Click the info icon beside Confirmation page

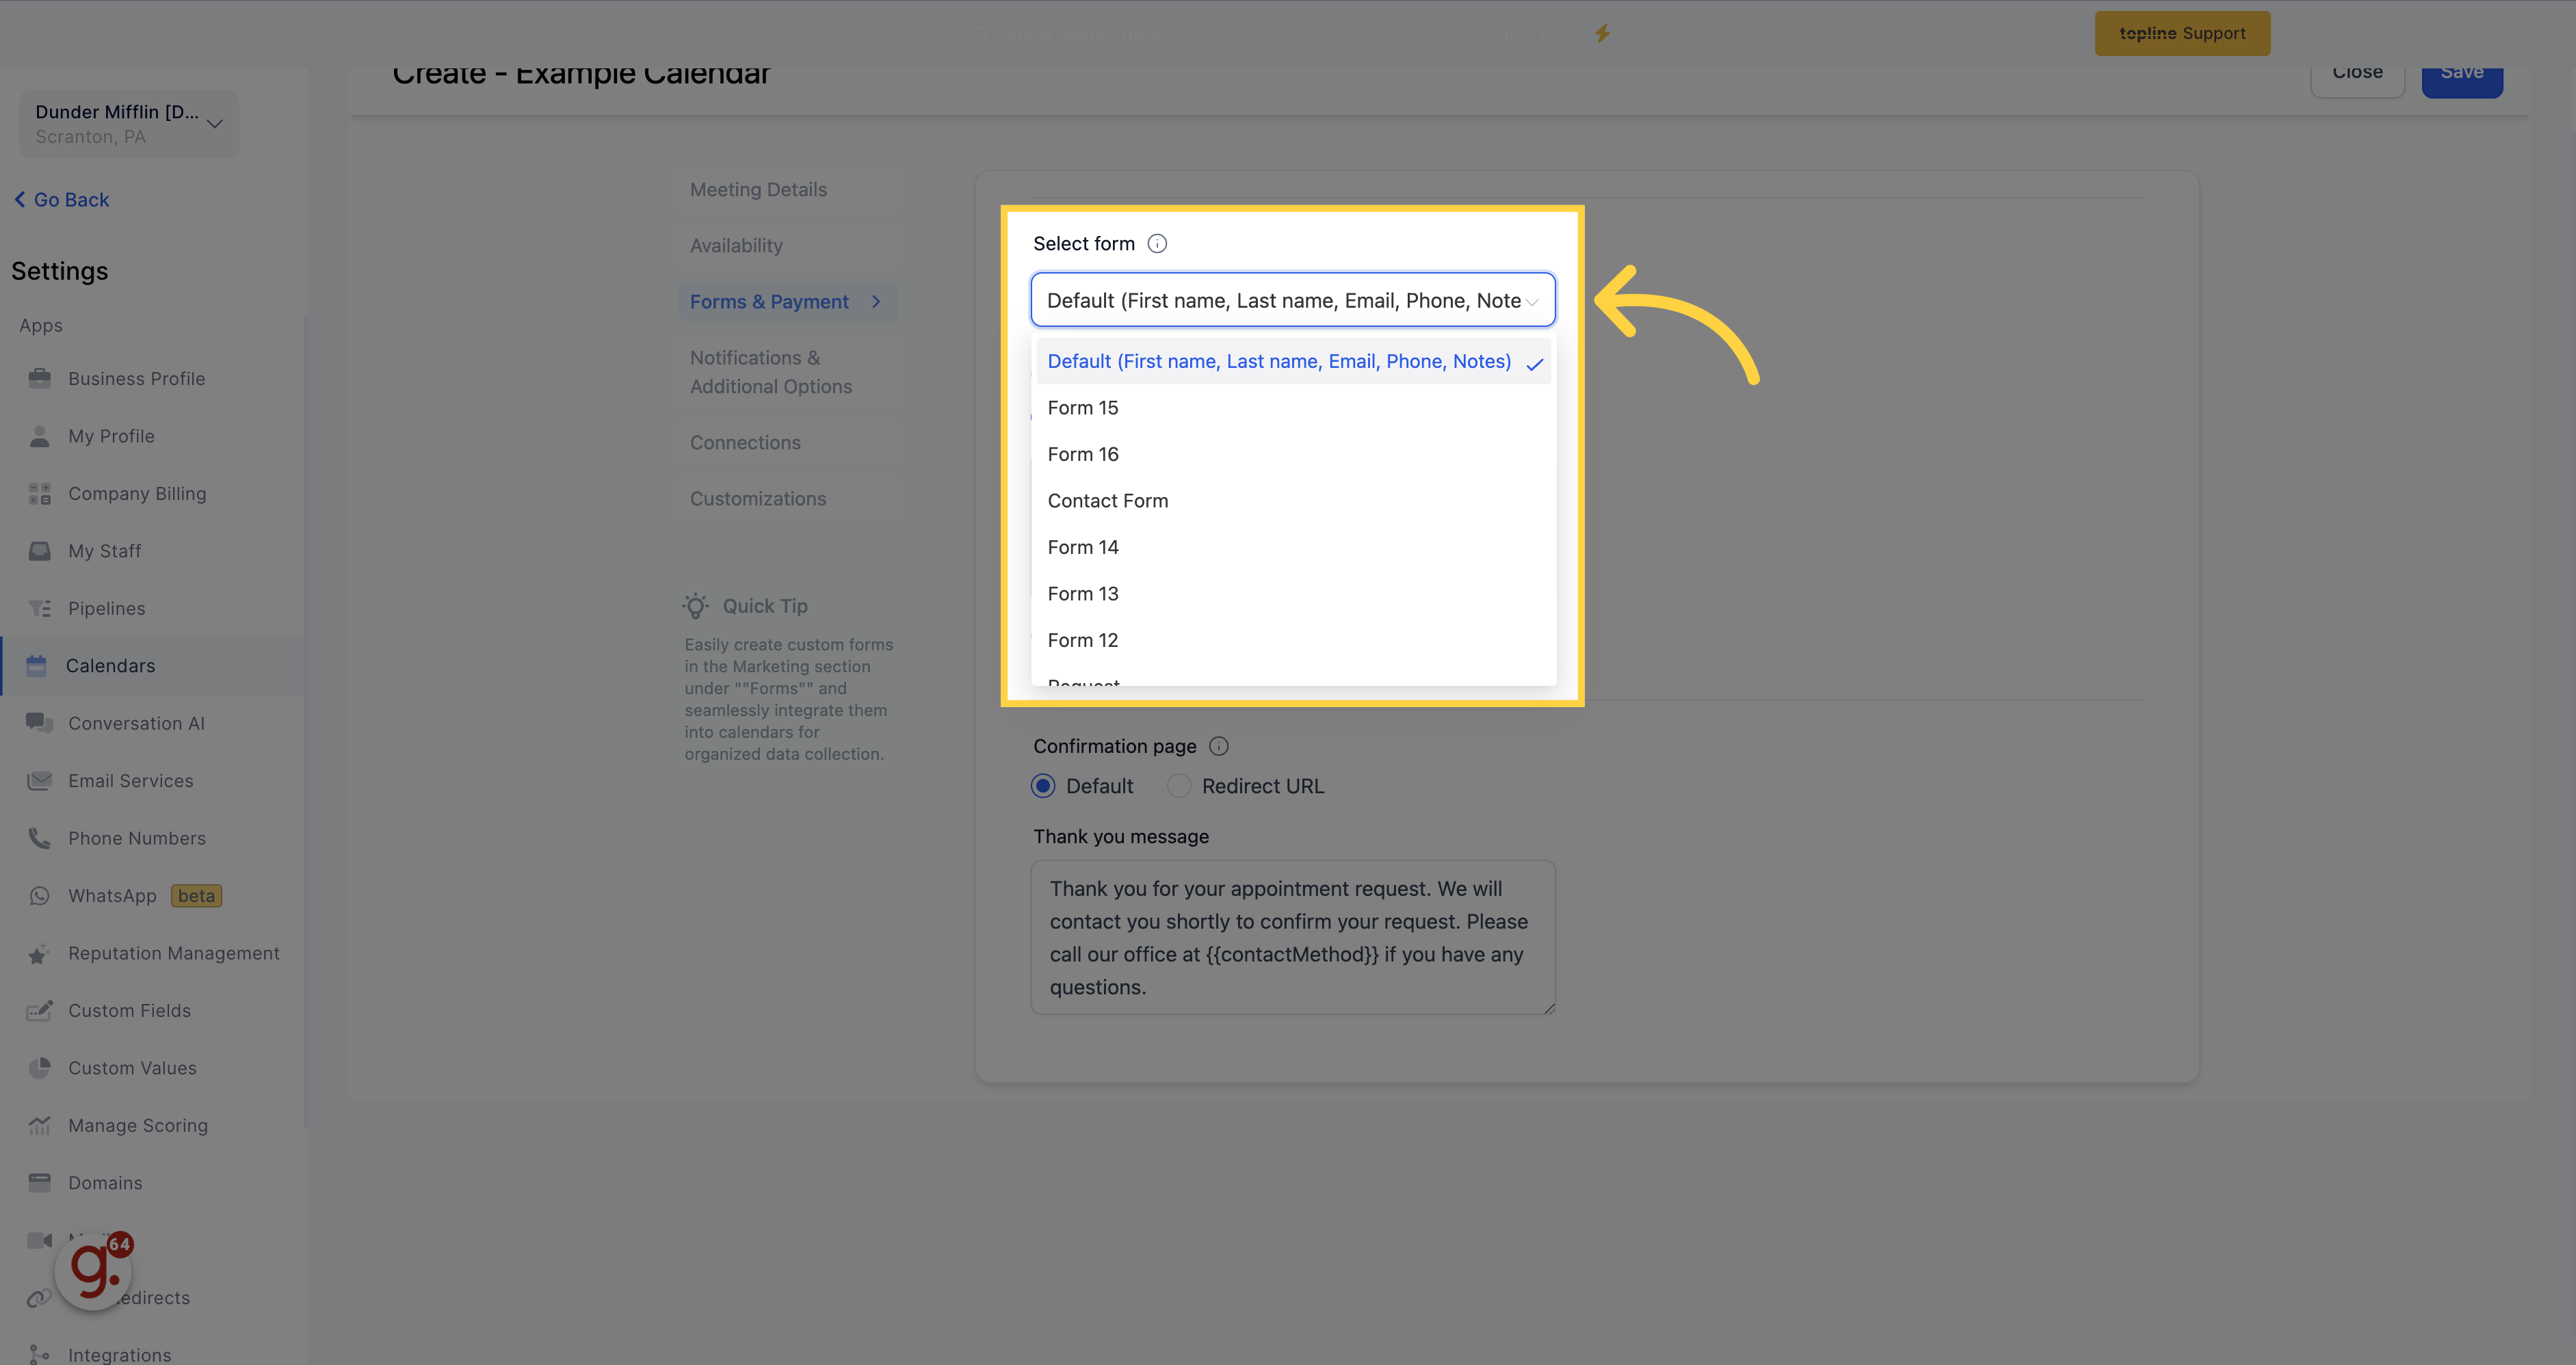1219,746
